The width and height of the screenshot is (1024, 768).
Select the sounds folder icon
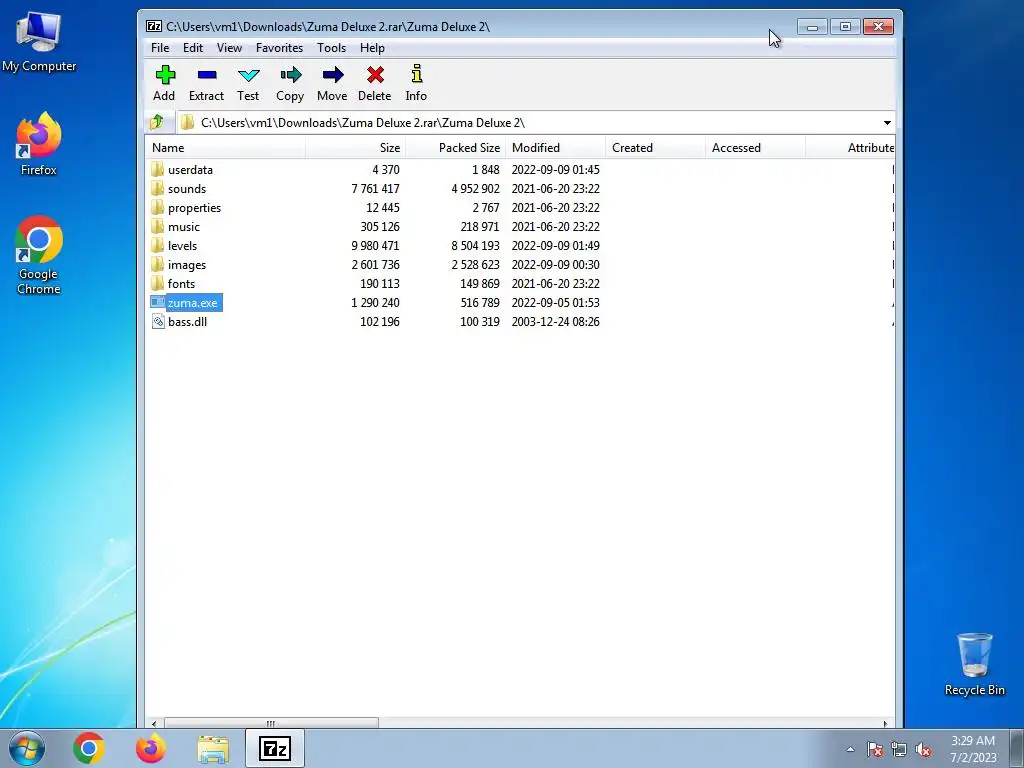(157, 188)
